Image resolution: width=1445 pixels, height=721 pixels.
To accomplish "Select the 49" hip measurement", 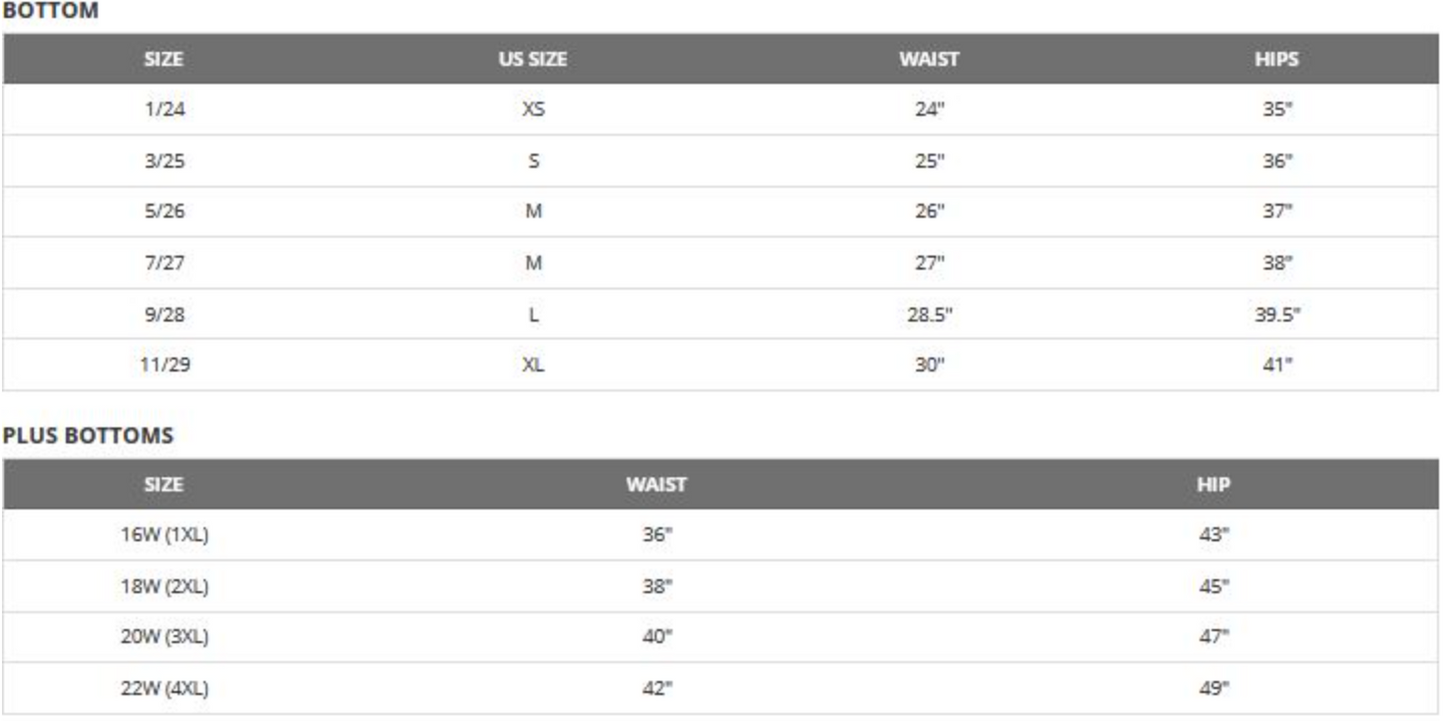I will (1213, 688).
